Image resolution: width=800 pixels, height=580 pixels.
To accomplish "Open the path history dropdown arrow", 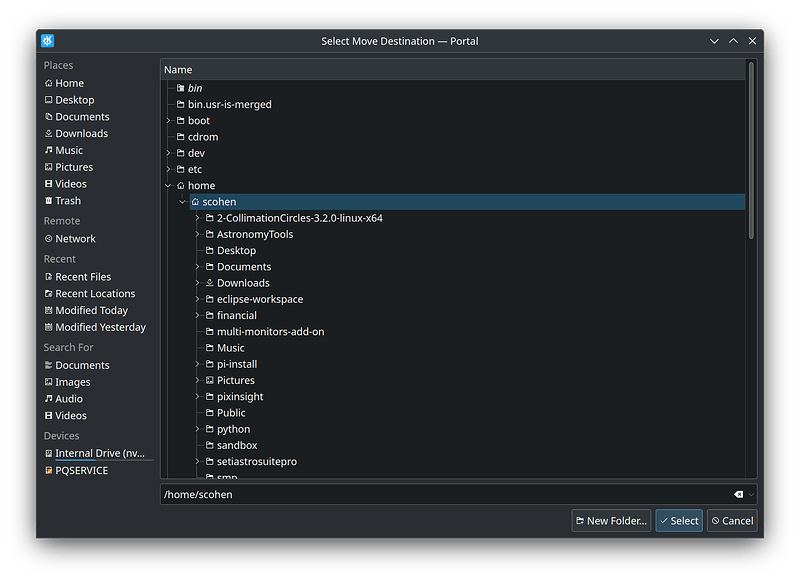I will pos(751,494).
